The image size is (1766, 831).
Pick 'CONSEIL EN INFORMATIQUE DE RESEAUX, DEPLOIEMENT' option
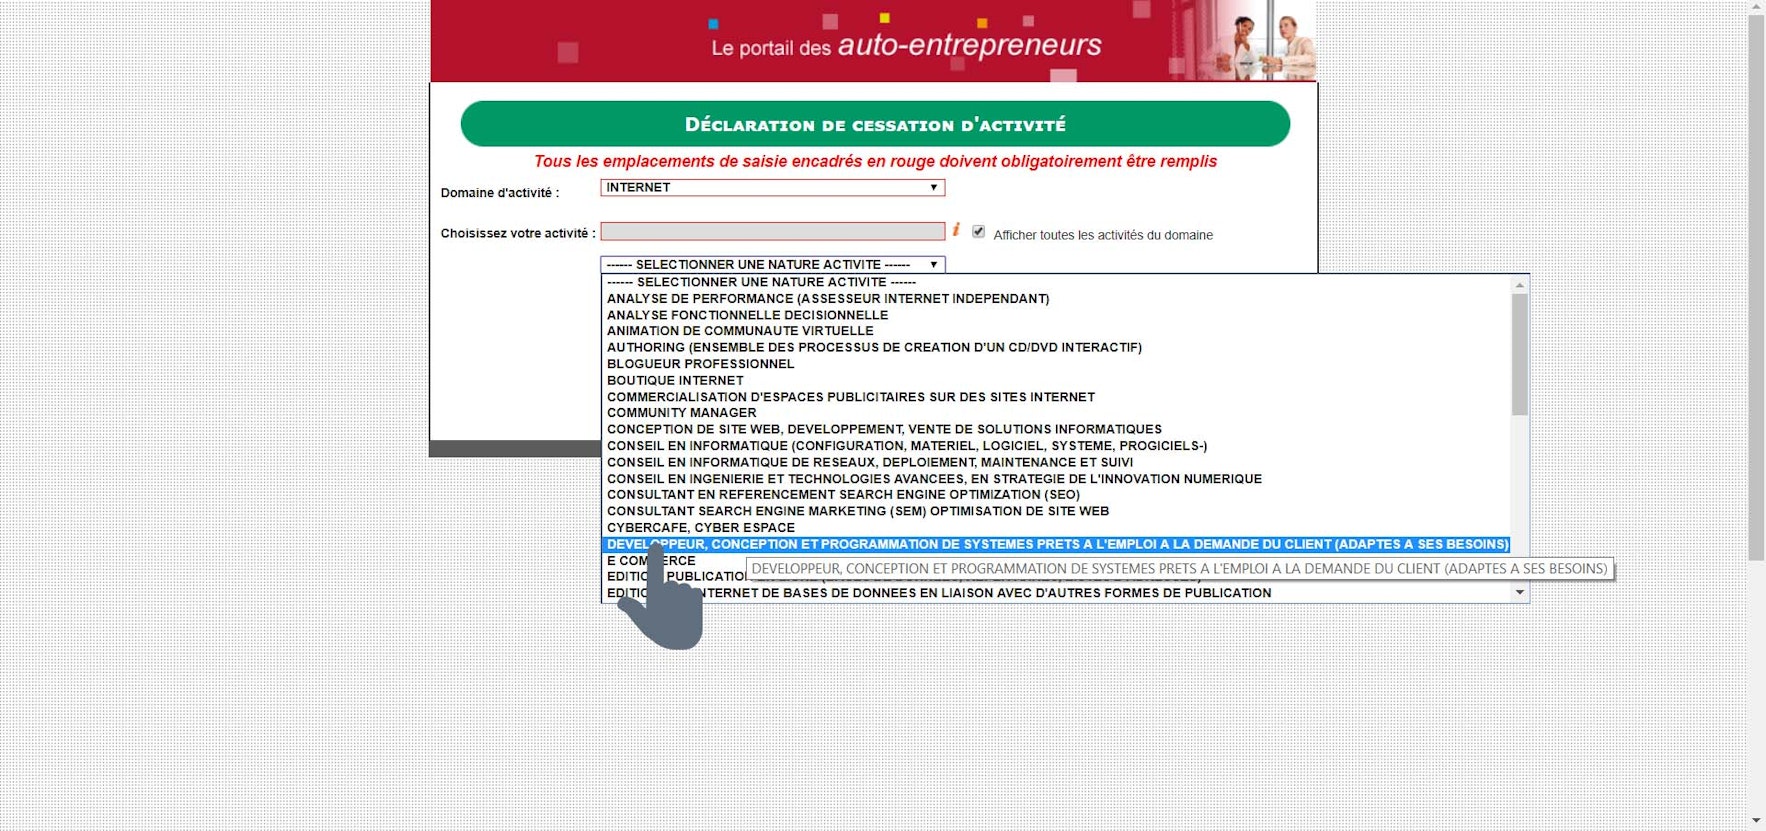[1056, 463]
